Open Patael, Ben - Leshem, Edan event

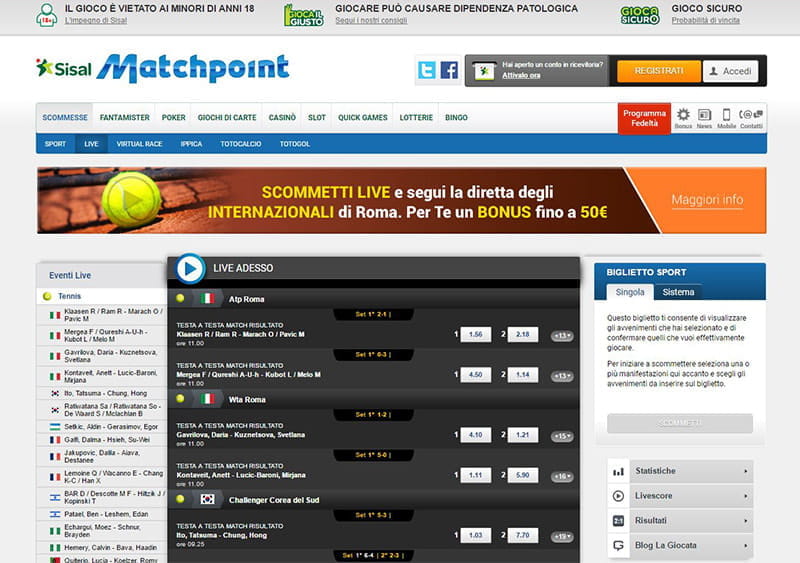pos(102,514)
